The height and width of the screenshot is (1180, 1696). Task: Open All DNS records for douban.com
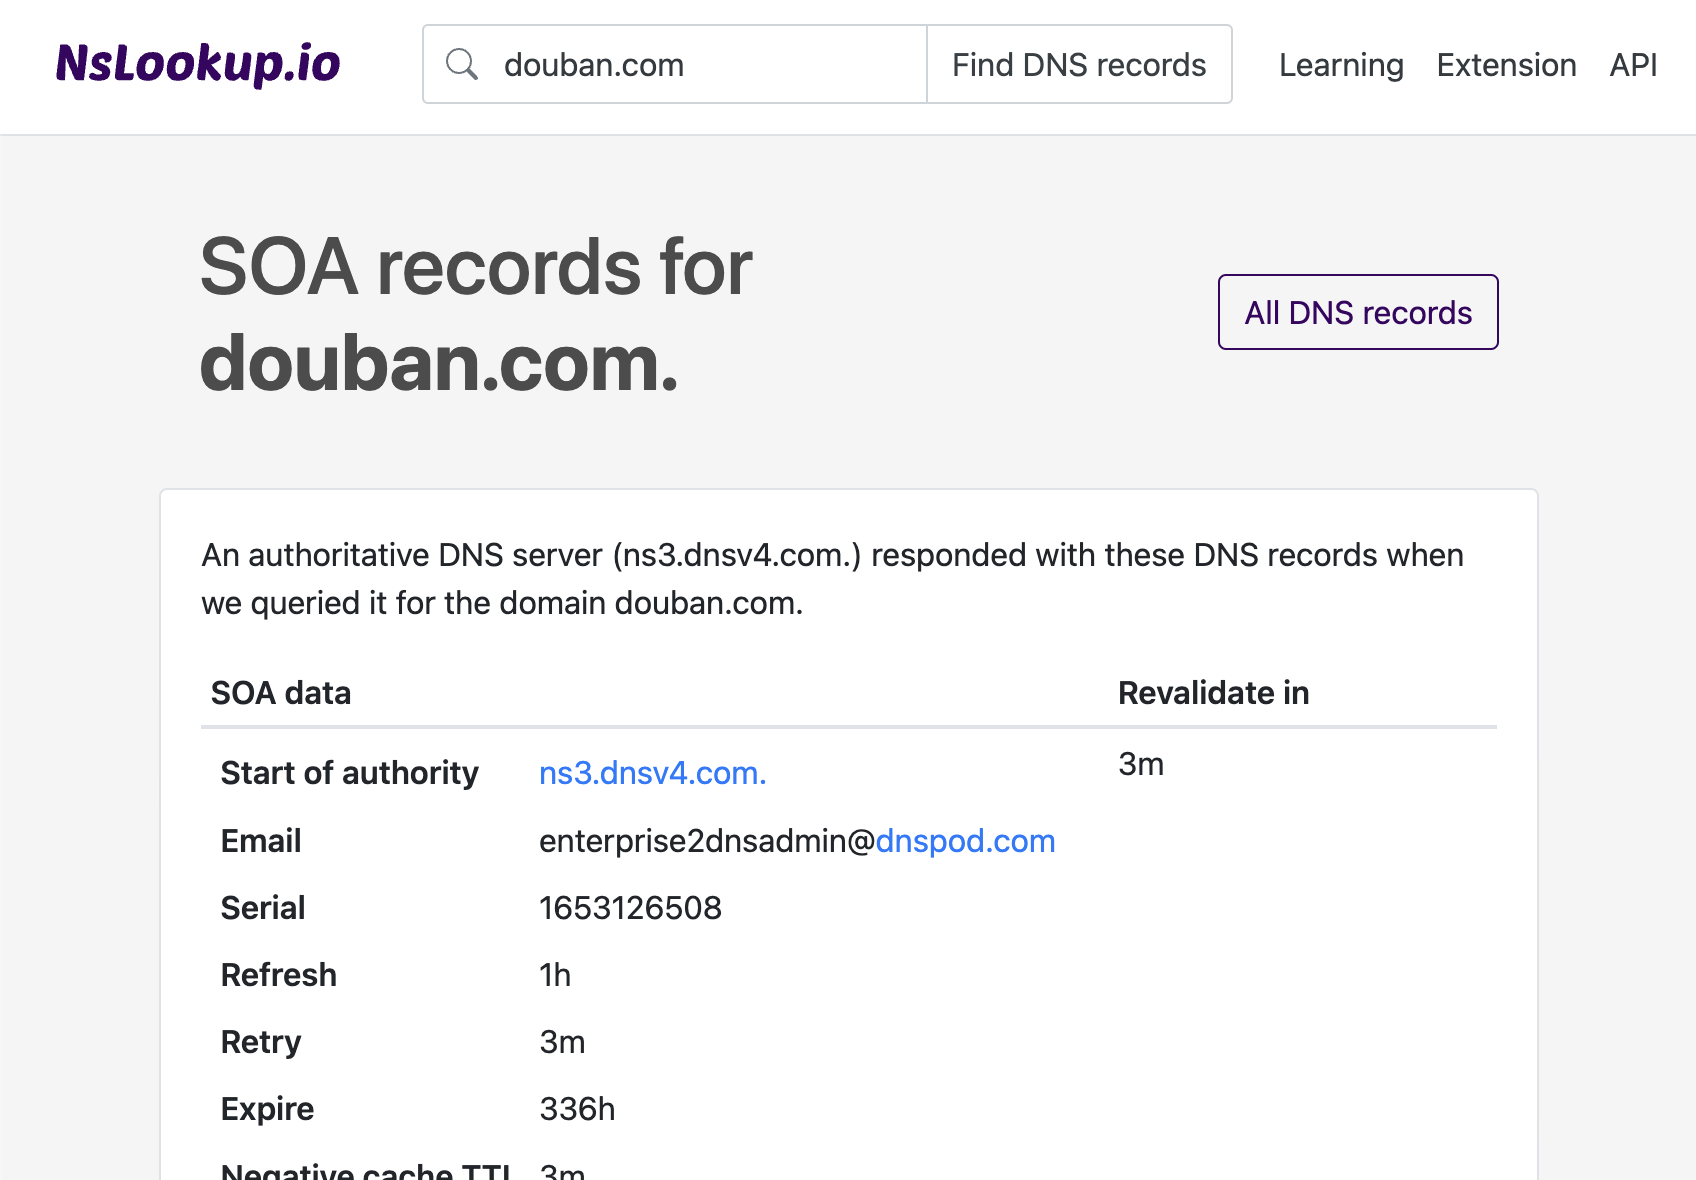(1356, 312)
